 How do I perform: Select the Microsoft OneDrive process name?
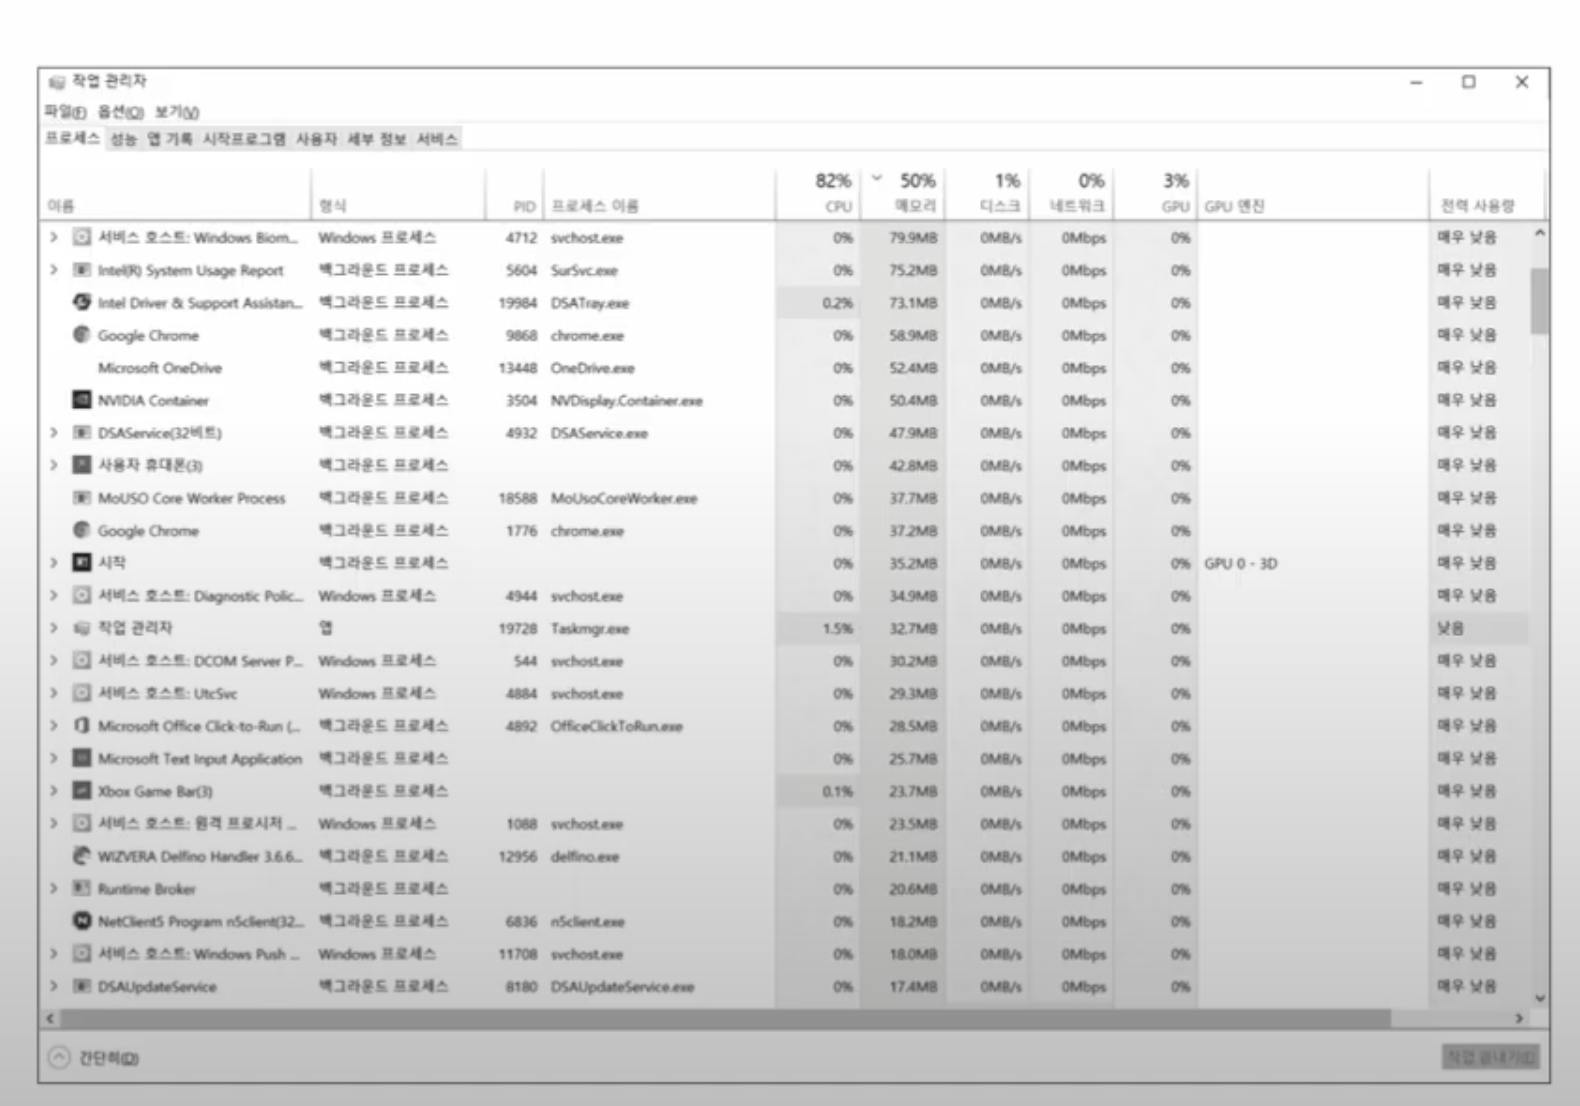pyautogui.click(x=160, y=368)
